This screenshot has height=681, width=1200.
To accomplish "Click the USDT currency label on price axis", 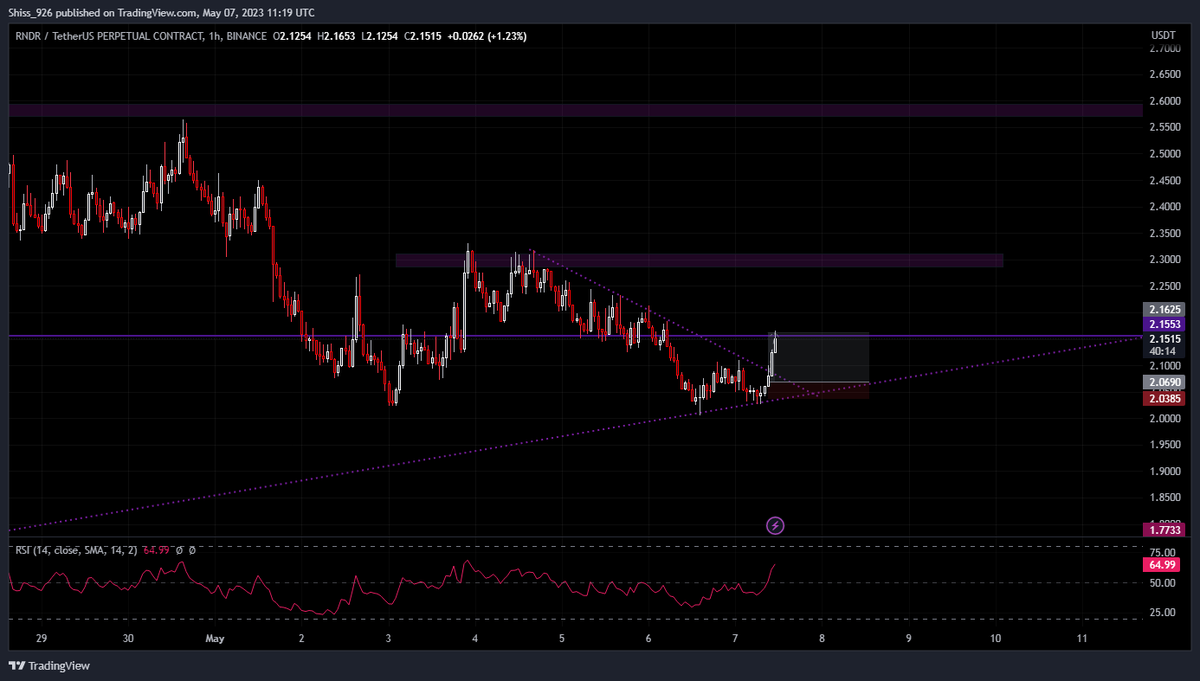I will (x=1163, y=36).
